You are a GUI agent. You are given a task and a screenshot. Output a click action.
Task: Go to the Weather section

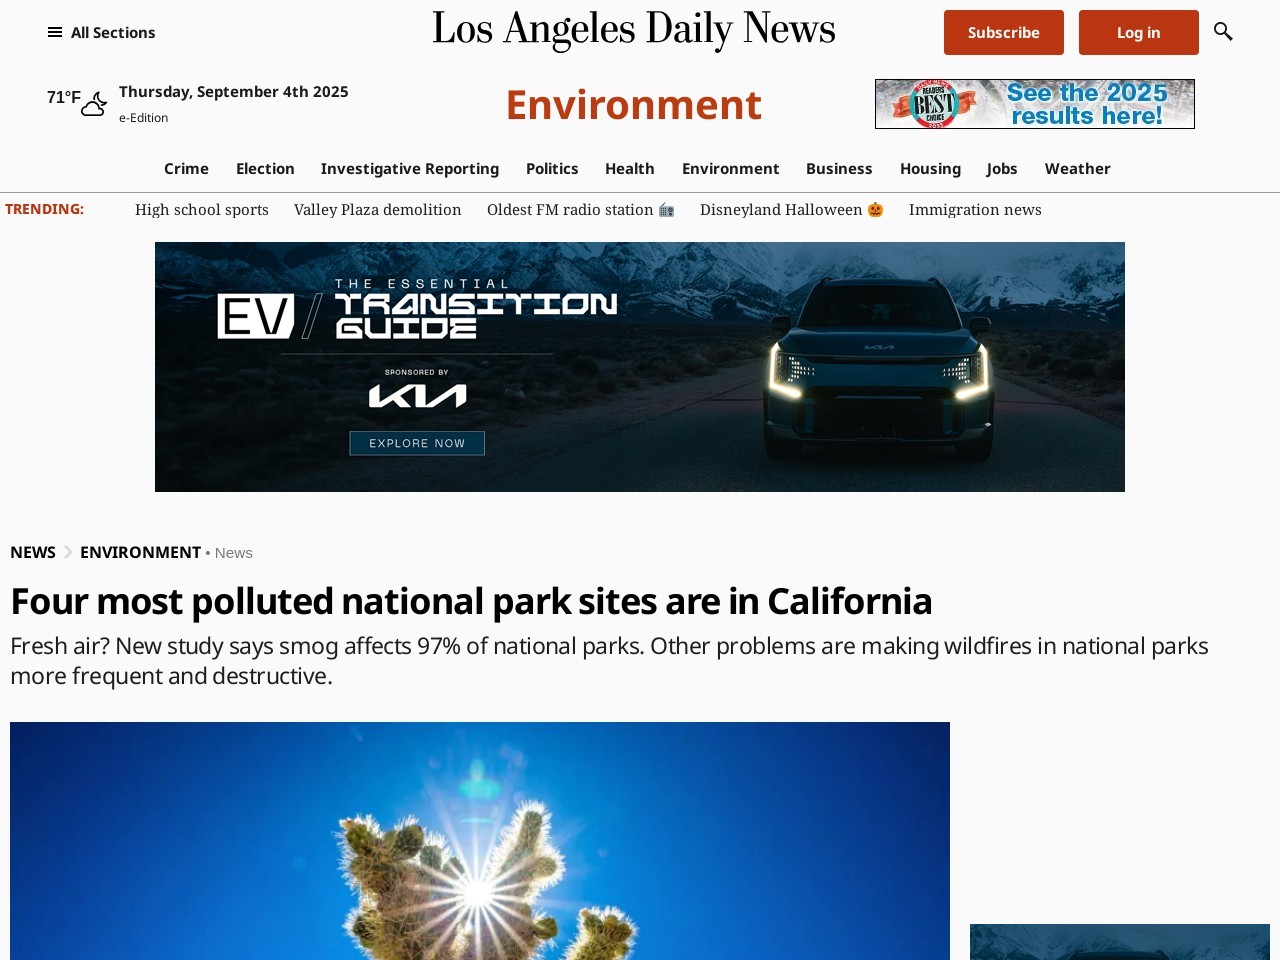1078,168
